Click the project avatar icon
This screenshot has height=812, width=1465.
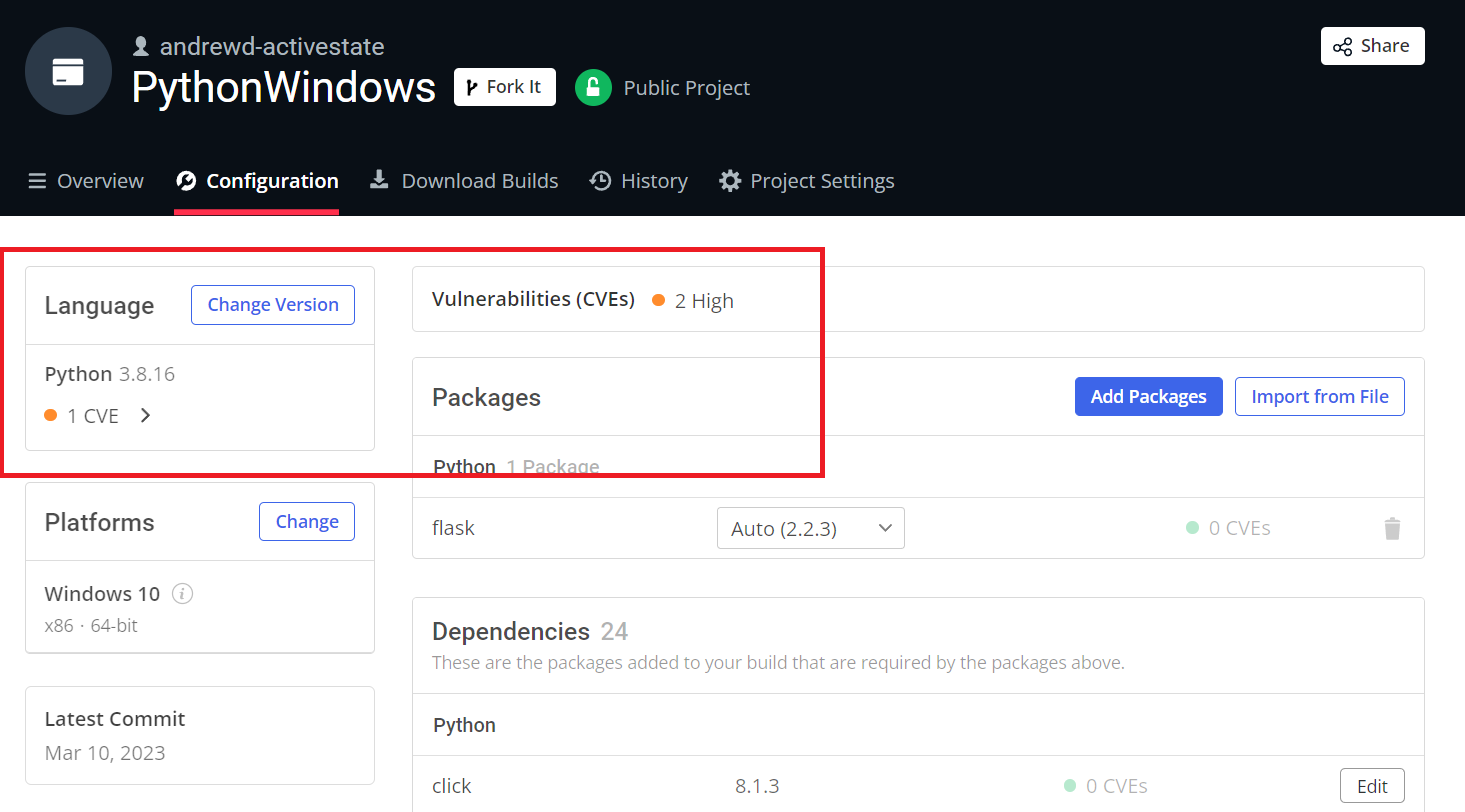[68, 71]
